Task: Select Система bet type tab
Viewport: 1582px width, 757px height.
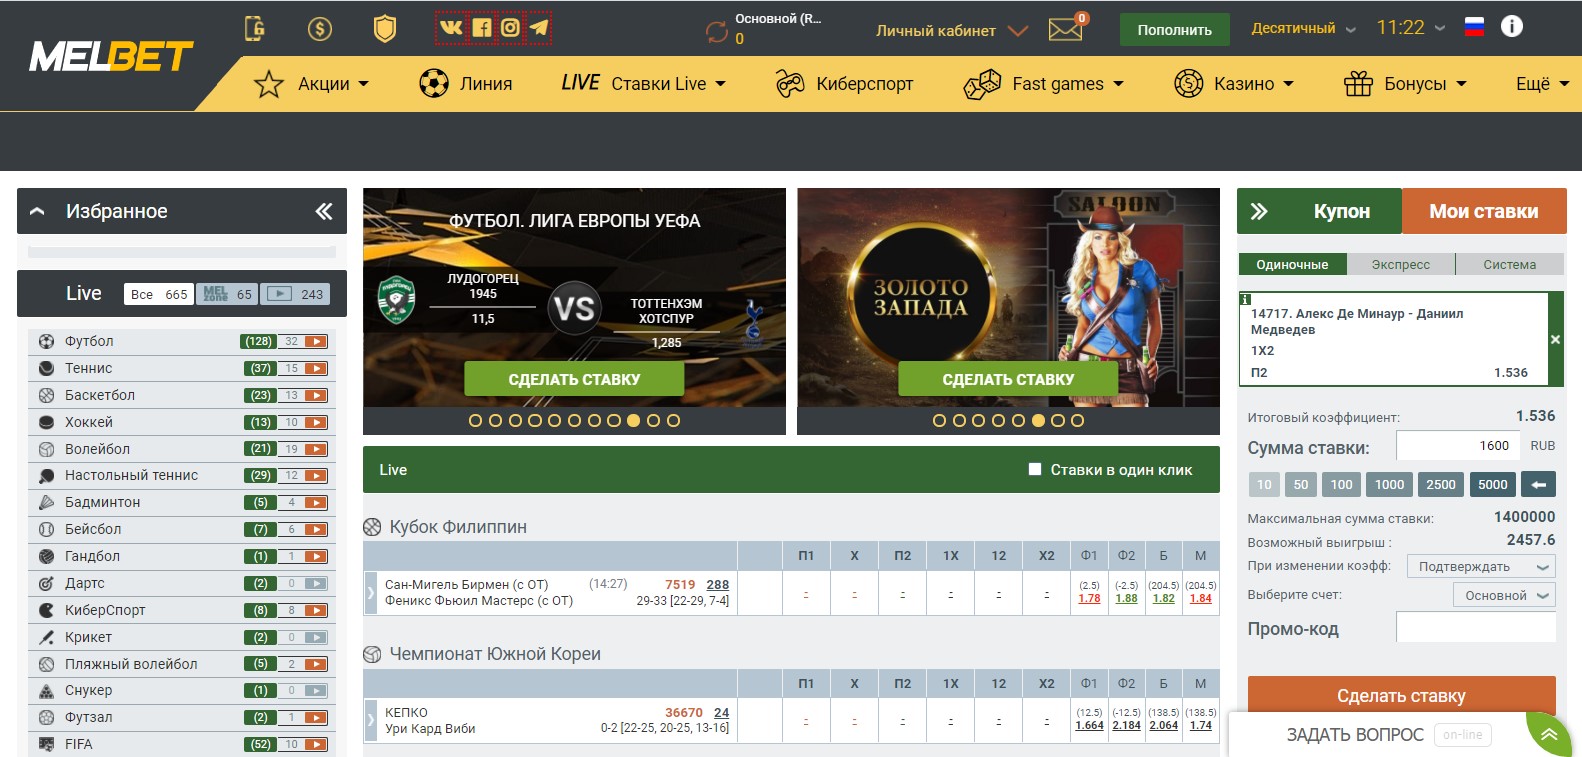Action: tap(1509, 264)
